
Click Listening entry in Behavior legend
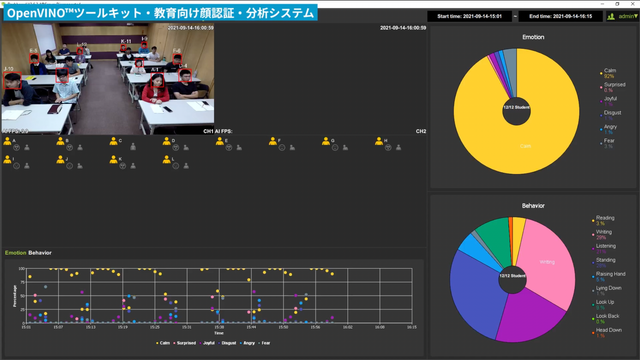point(604,249)
